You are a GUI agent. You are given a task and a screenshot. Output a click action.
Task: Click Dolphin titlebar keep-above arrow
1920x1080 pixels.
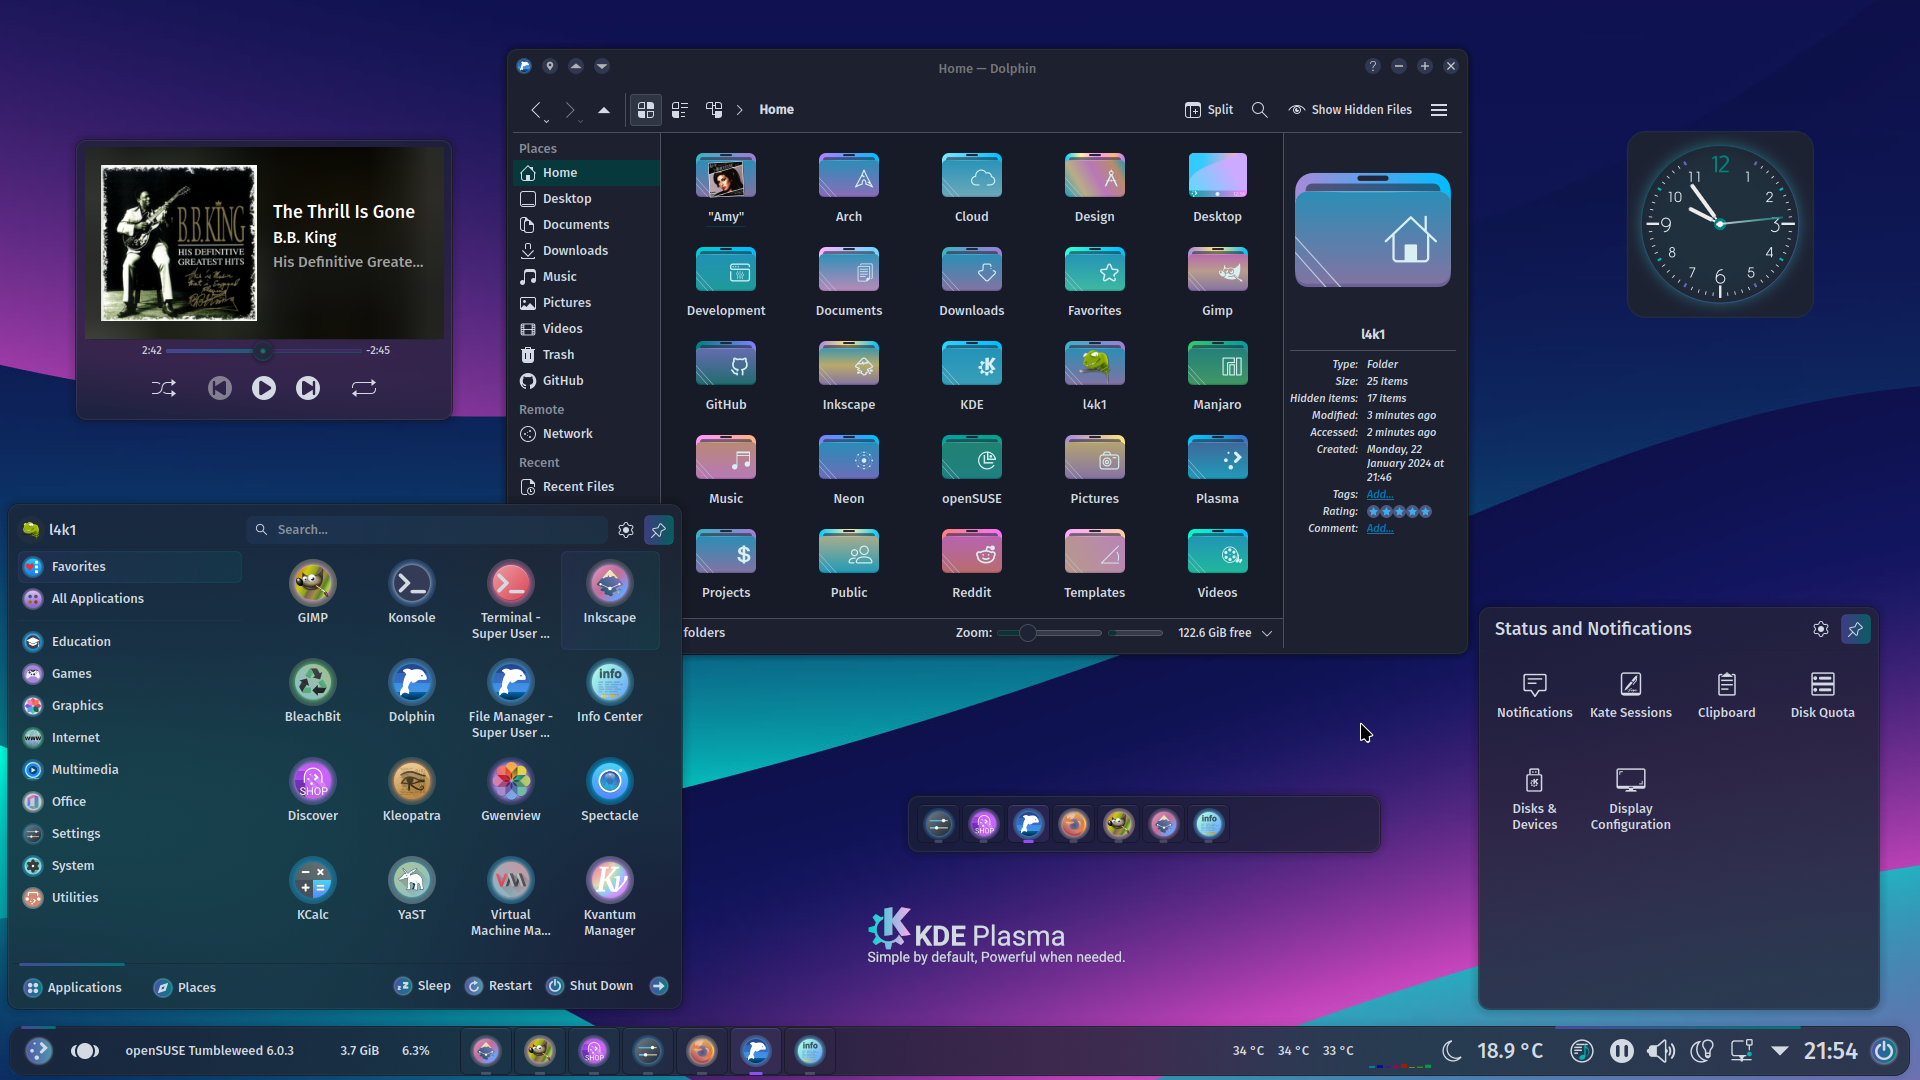pyautogui.click(x=576, y=66)
